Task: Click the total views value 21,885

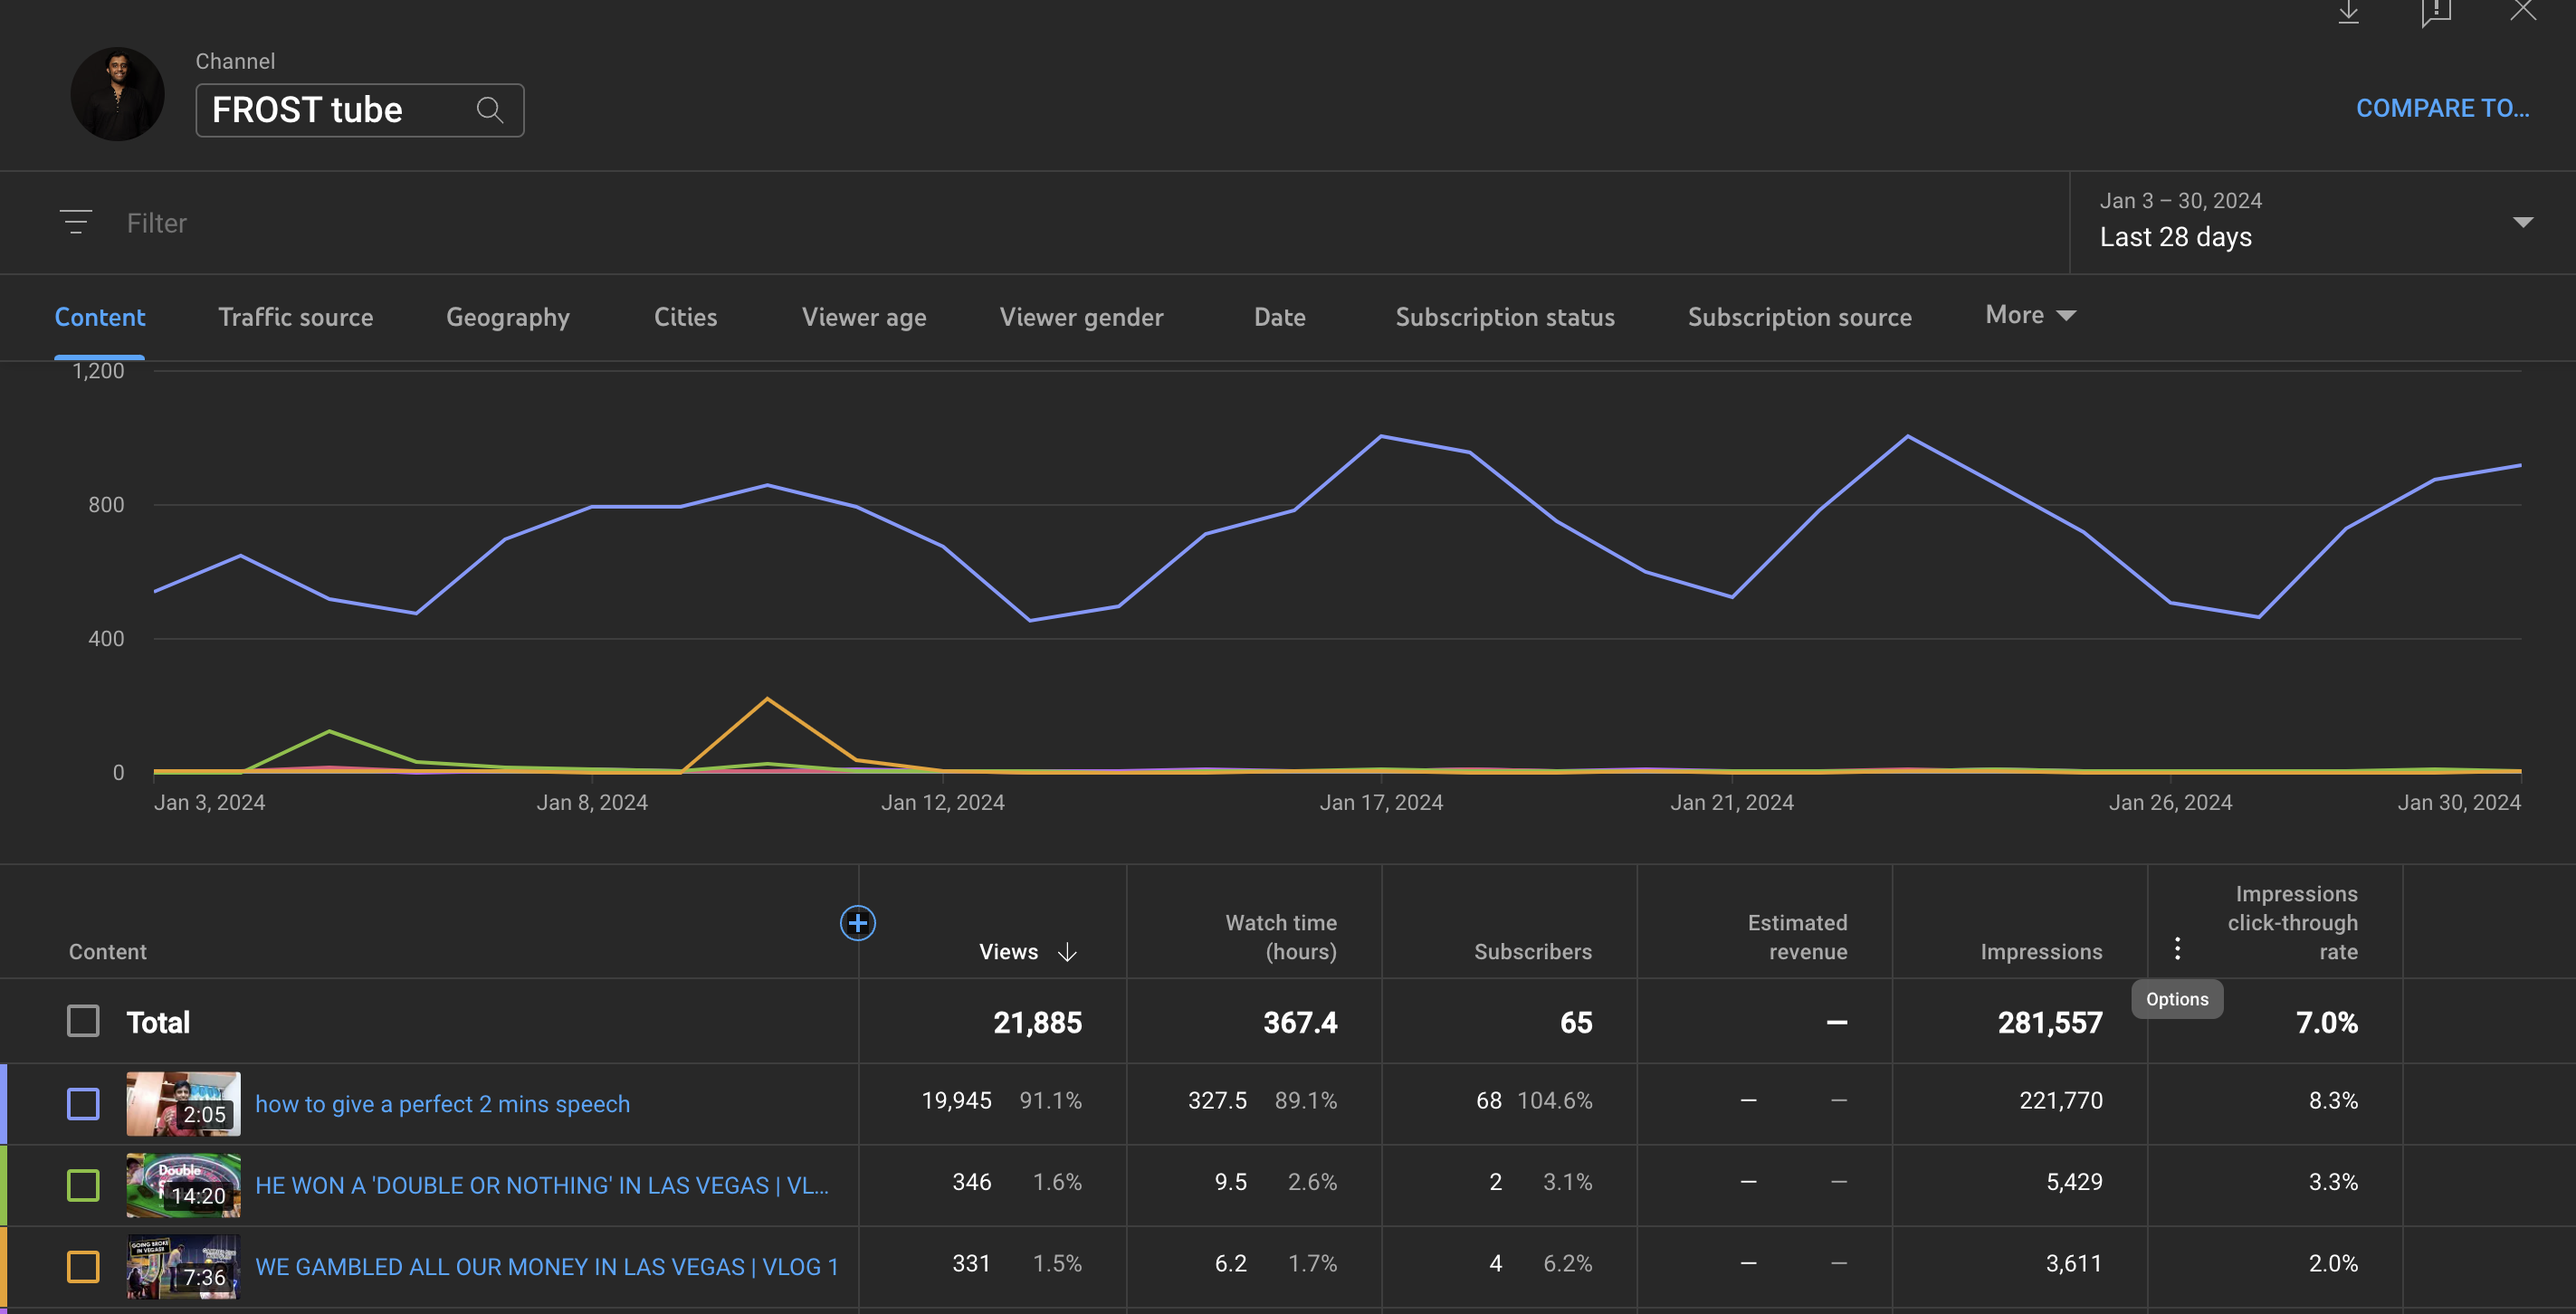Action: point(1037,1022)
